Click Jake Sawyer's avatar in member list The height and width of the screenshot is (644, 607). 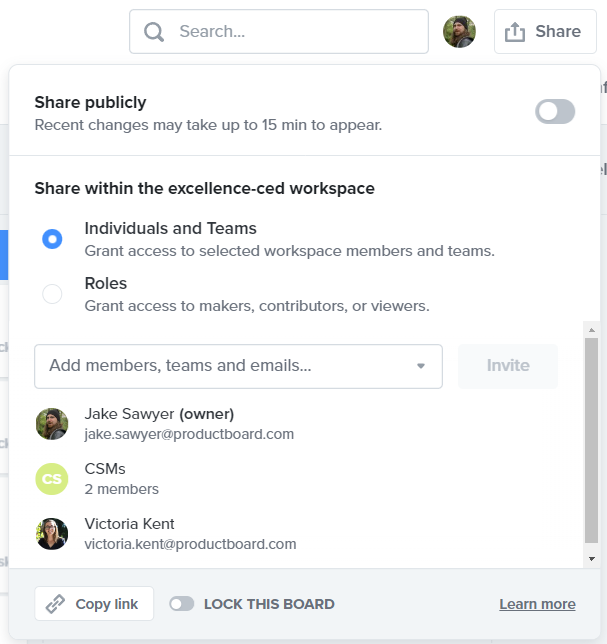coord(52,424)
